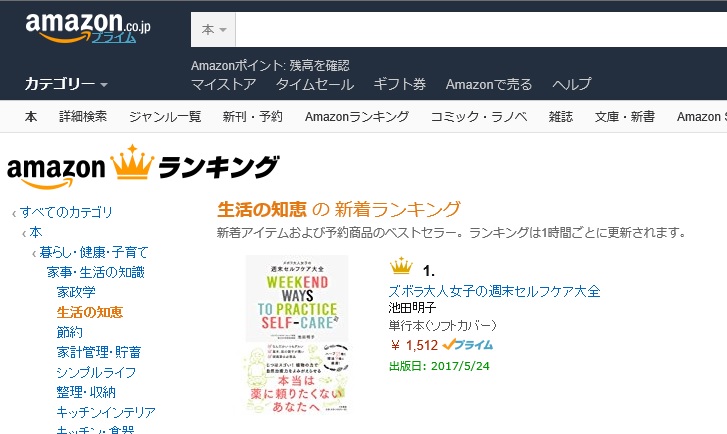Open the book title ズボラ大人女子の週末セルフケア大全
Screen dimensions: 727x434
[x=494, y=291]
